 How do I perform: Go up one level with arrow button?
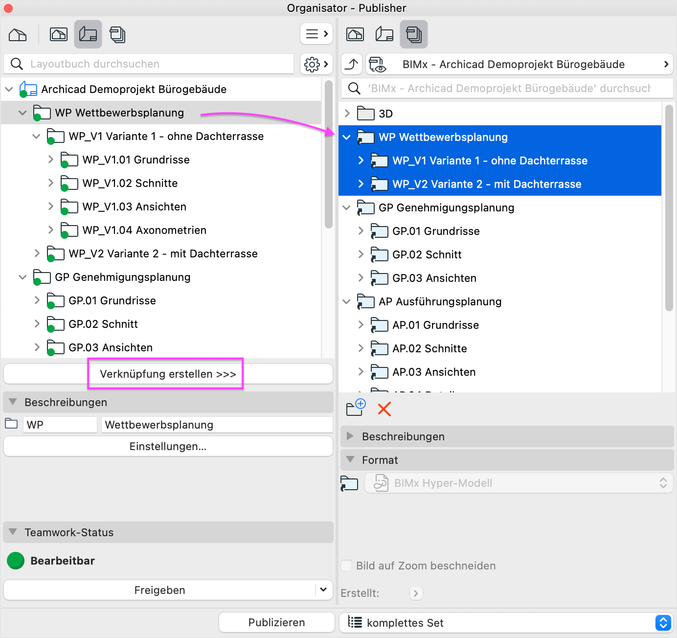(x=352, y=64)
